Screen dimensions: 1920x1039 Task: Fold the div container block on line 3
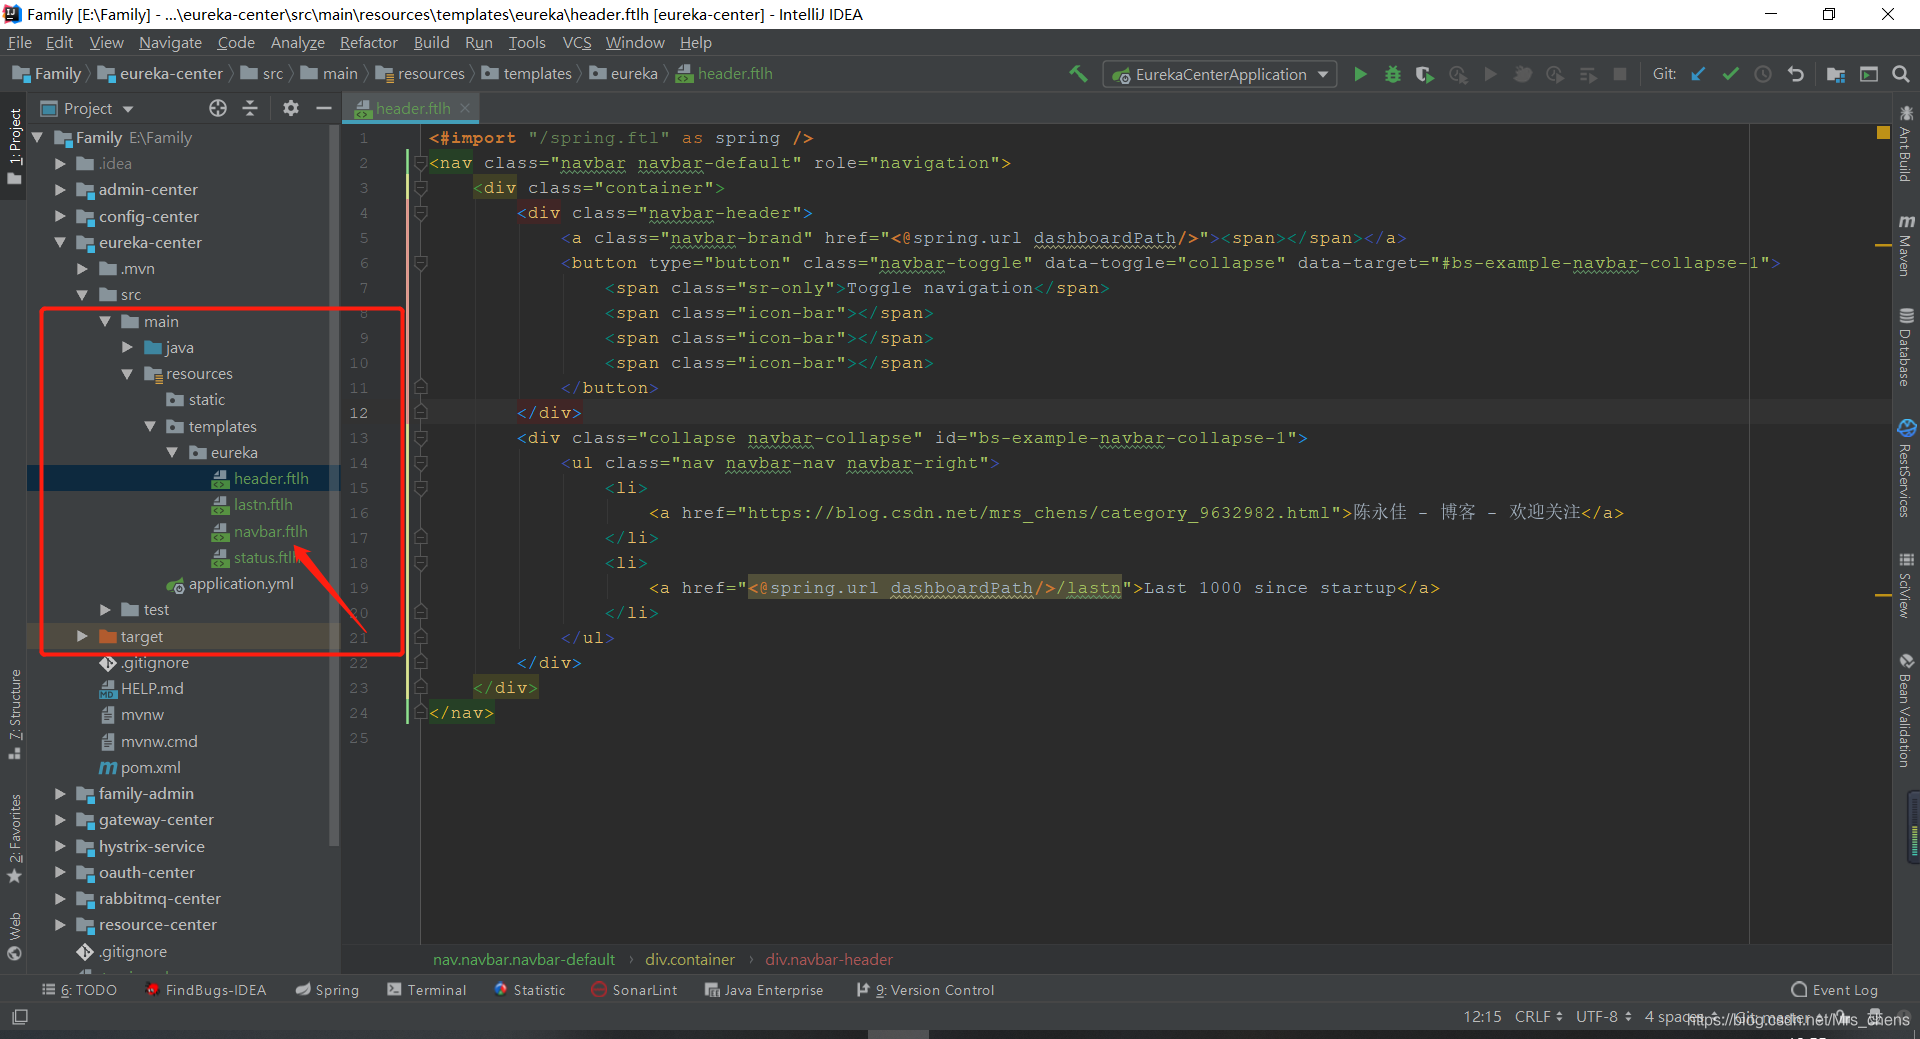[421, 188]
